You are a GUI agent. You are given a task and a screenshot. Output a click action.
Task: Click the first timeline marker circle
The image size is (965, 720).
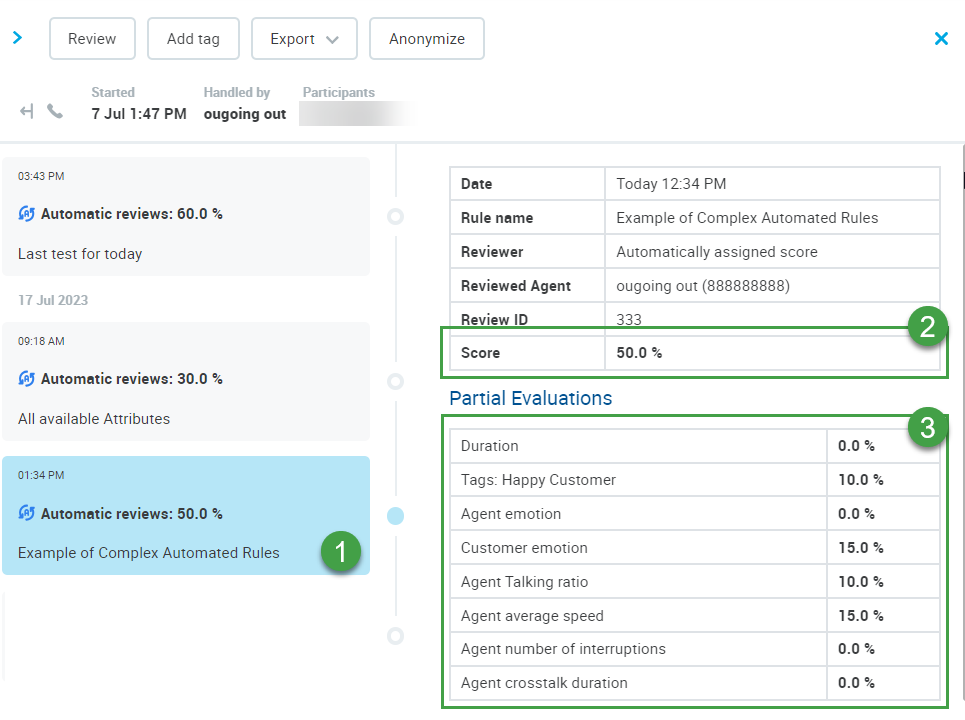point(396,216)
